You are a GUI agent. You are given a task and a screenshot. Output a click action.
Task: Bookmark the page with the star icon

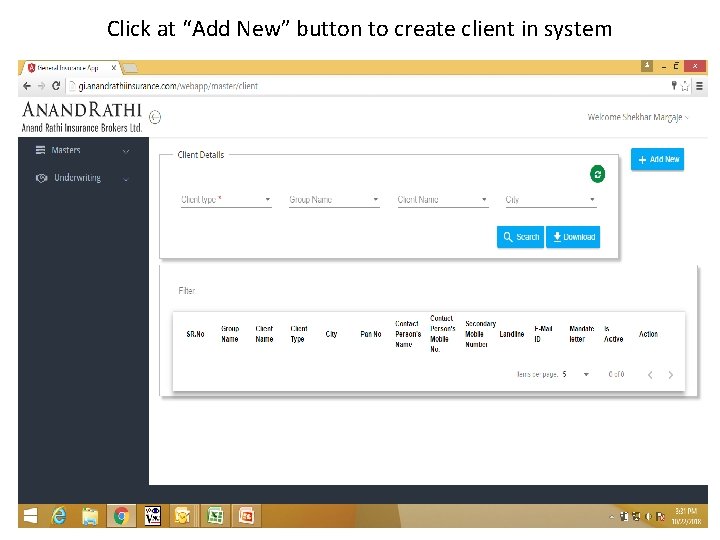click(685, 86)
